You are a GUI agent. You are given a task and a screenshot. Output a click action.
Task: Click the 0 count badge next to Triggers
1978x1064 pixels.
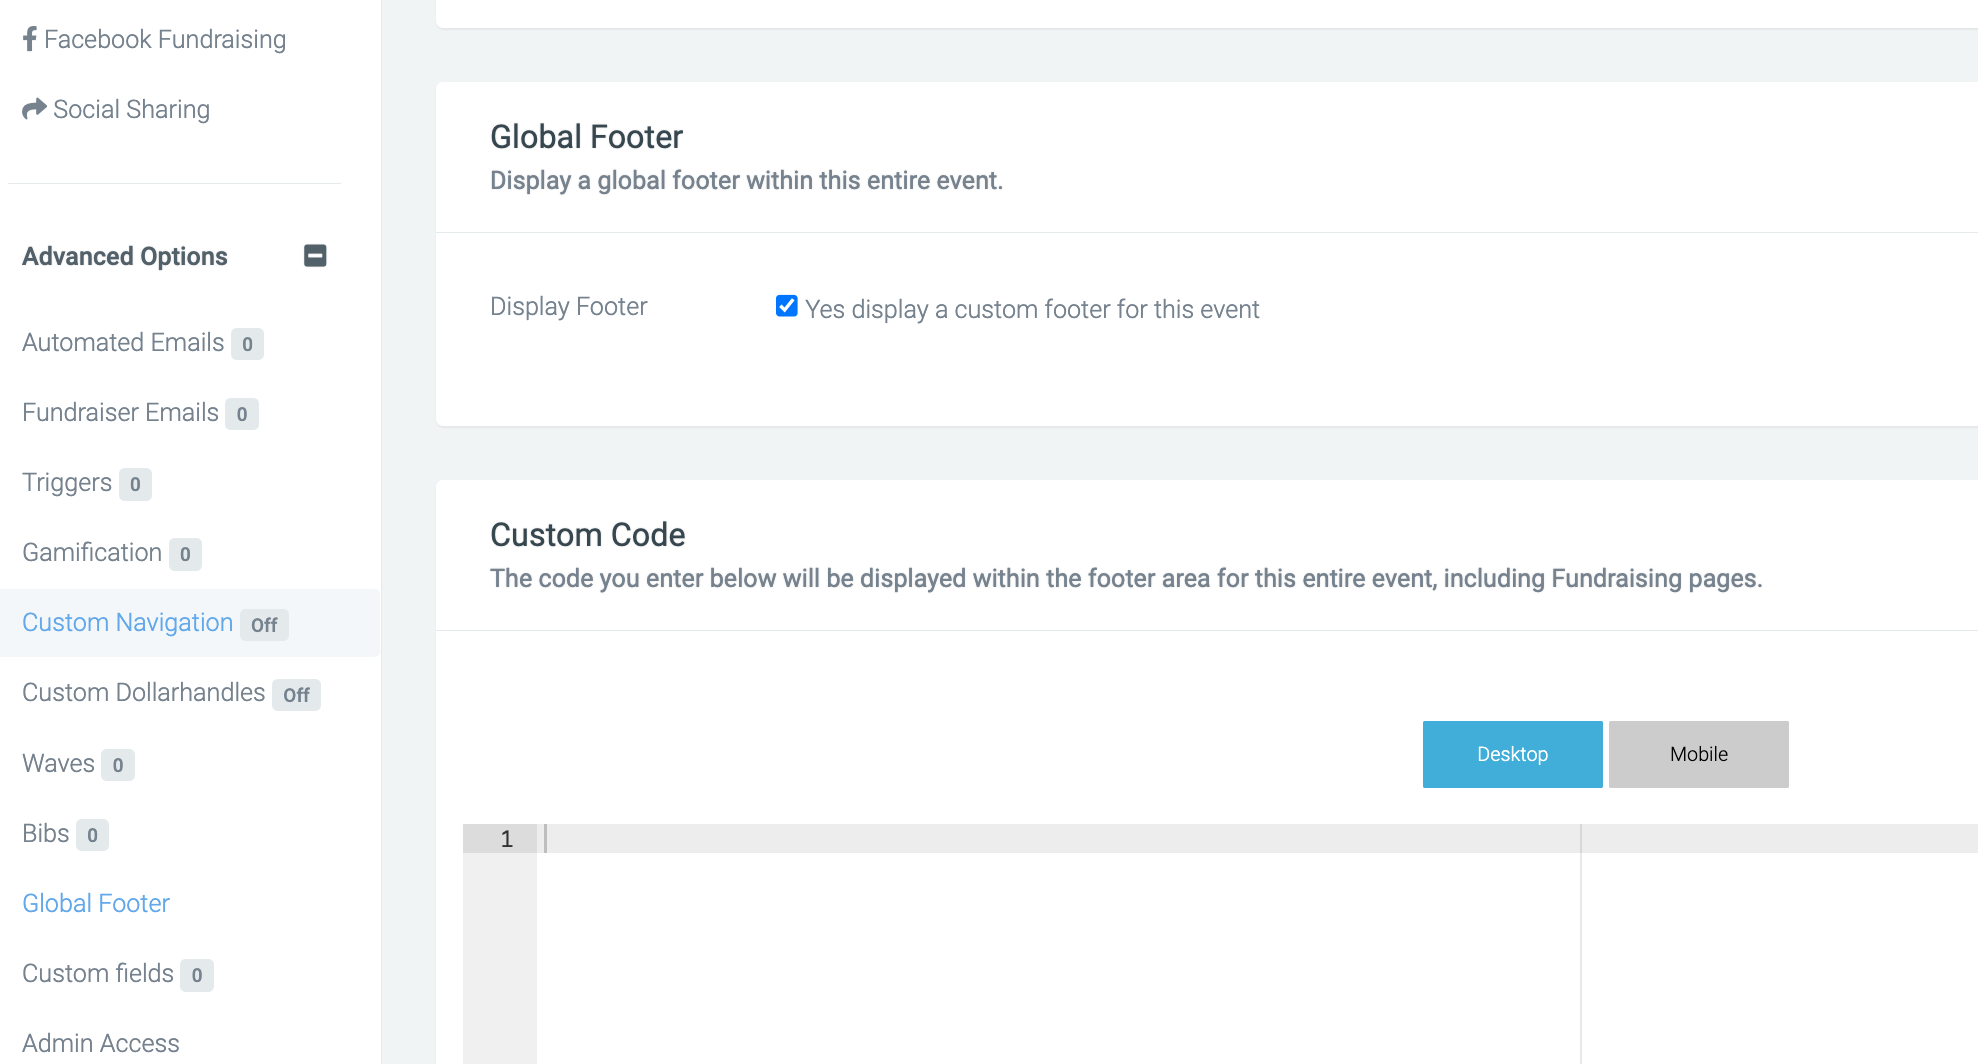click(135, 484)
